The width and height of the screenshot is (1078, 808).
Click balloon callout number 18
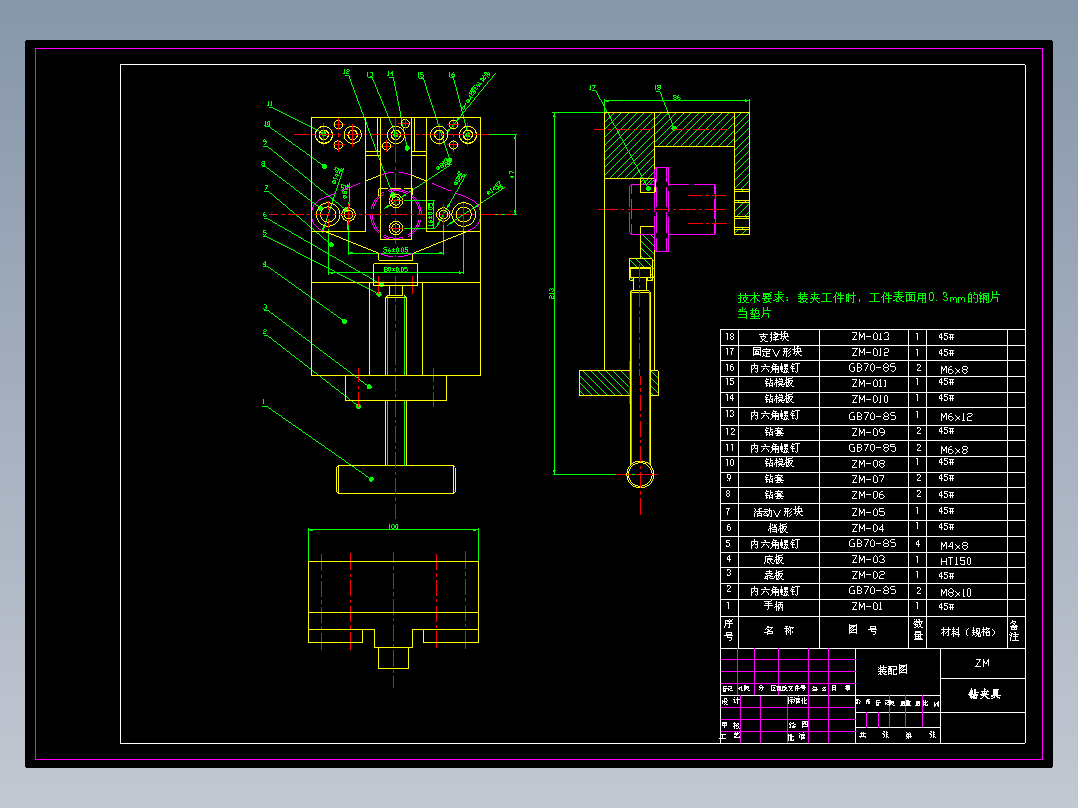pyautogui.click(x=658, y=88)
